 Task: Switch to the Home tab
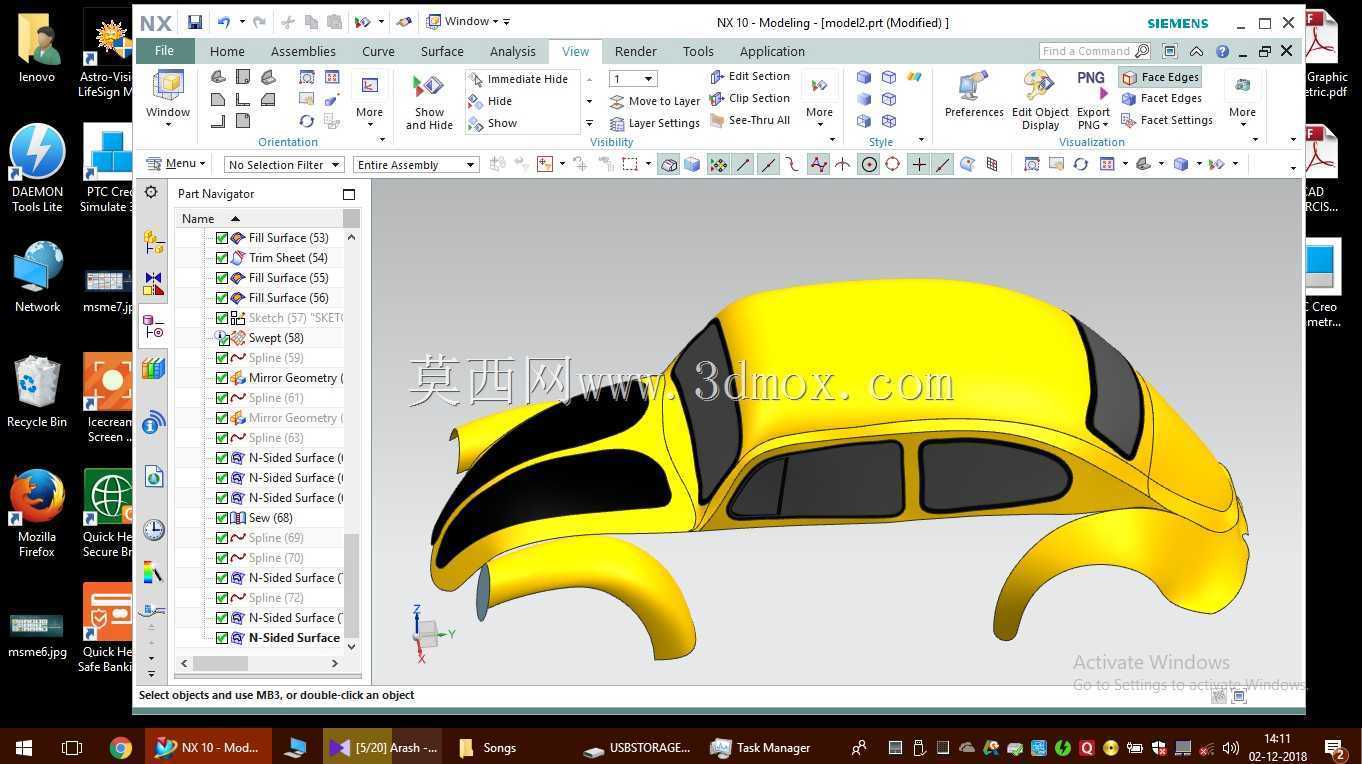pyautogui.click(x=227, y=51)
